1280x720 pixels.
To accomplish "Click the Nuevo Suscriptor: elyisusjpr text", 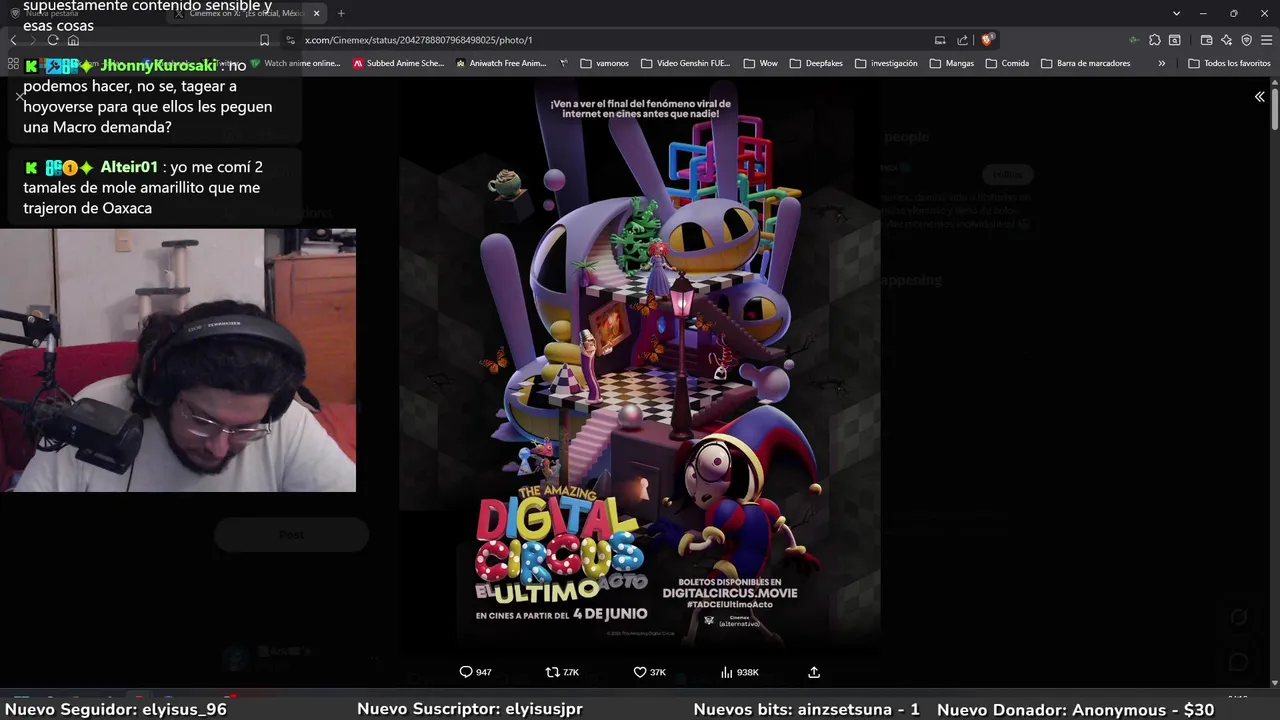I will click(470, 709).
